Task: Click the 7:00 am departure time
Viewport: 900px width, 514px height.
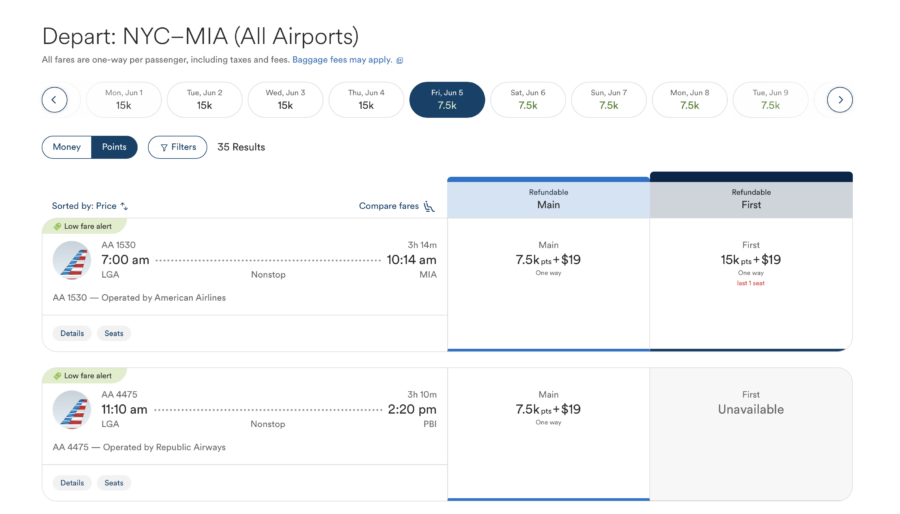Action: (125, 260)
